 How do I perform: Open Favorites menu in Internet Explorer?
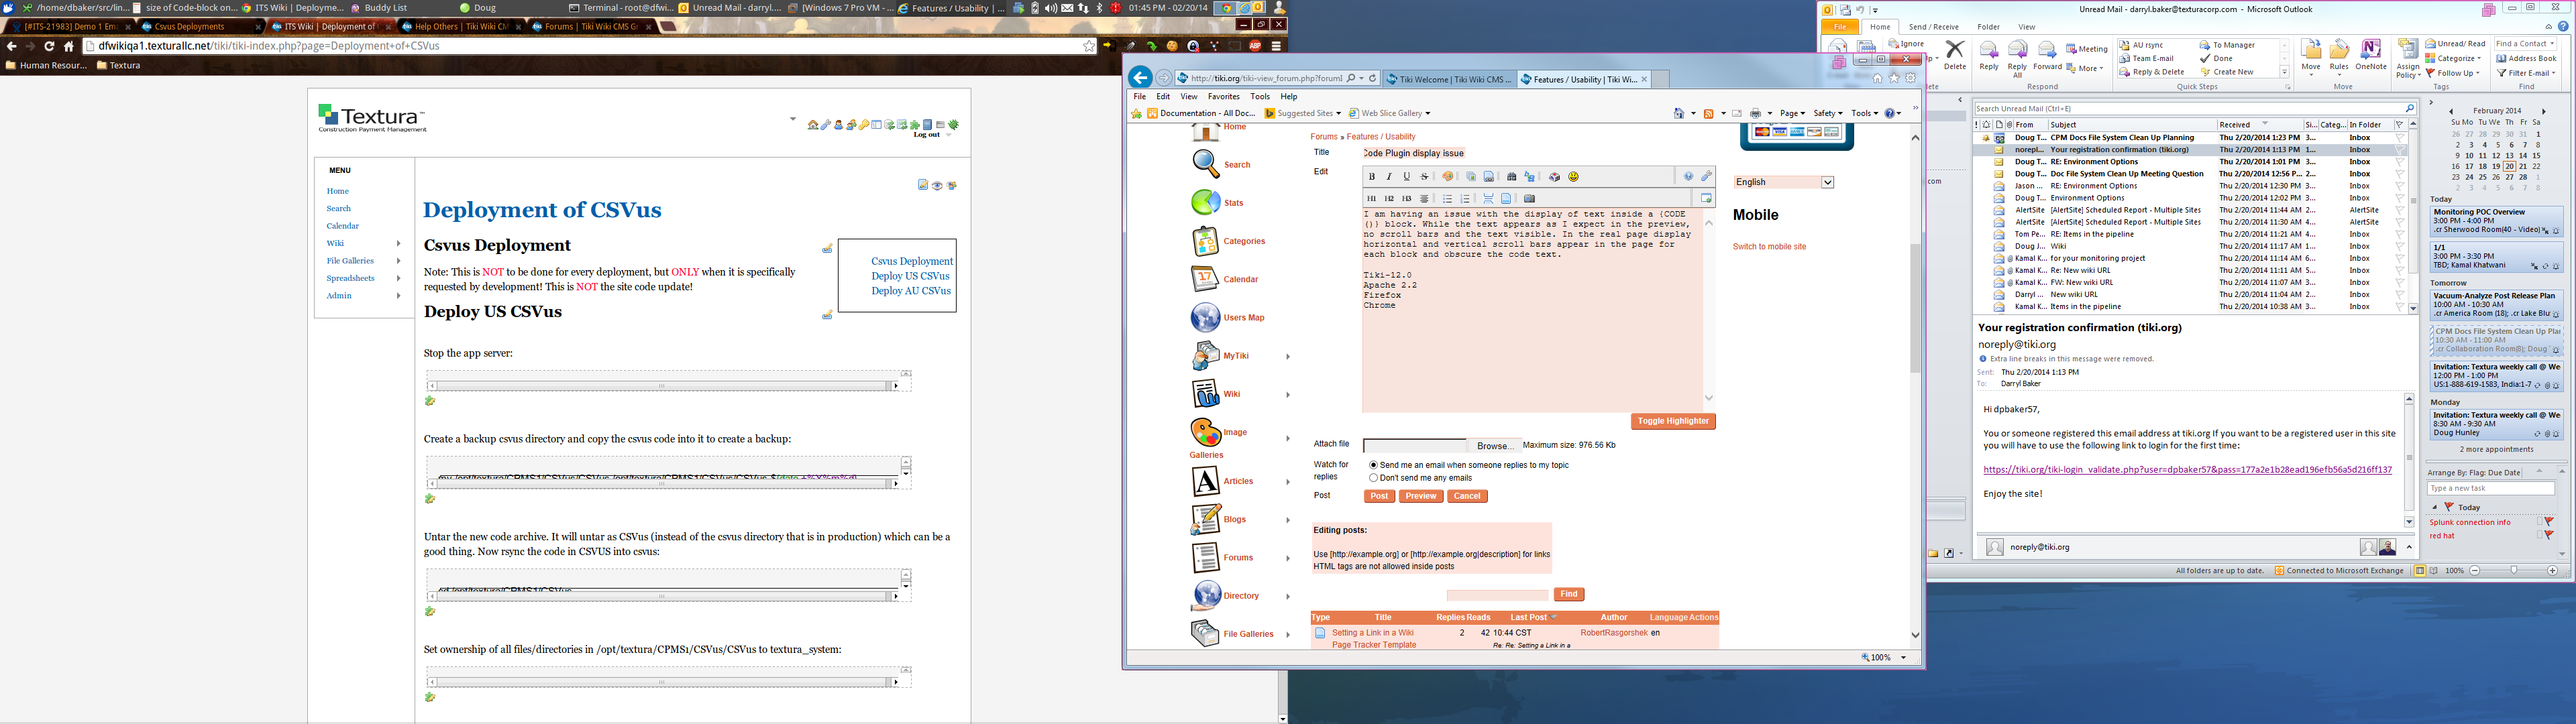click(1223, 97)
